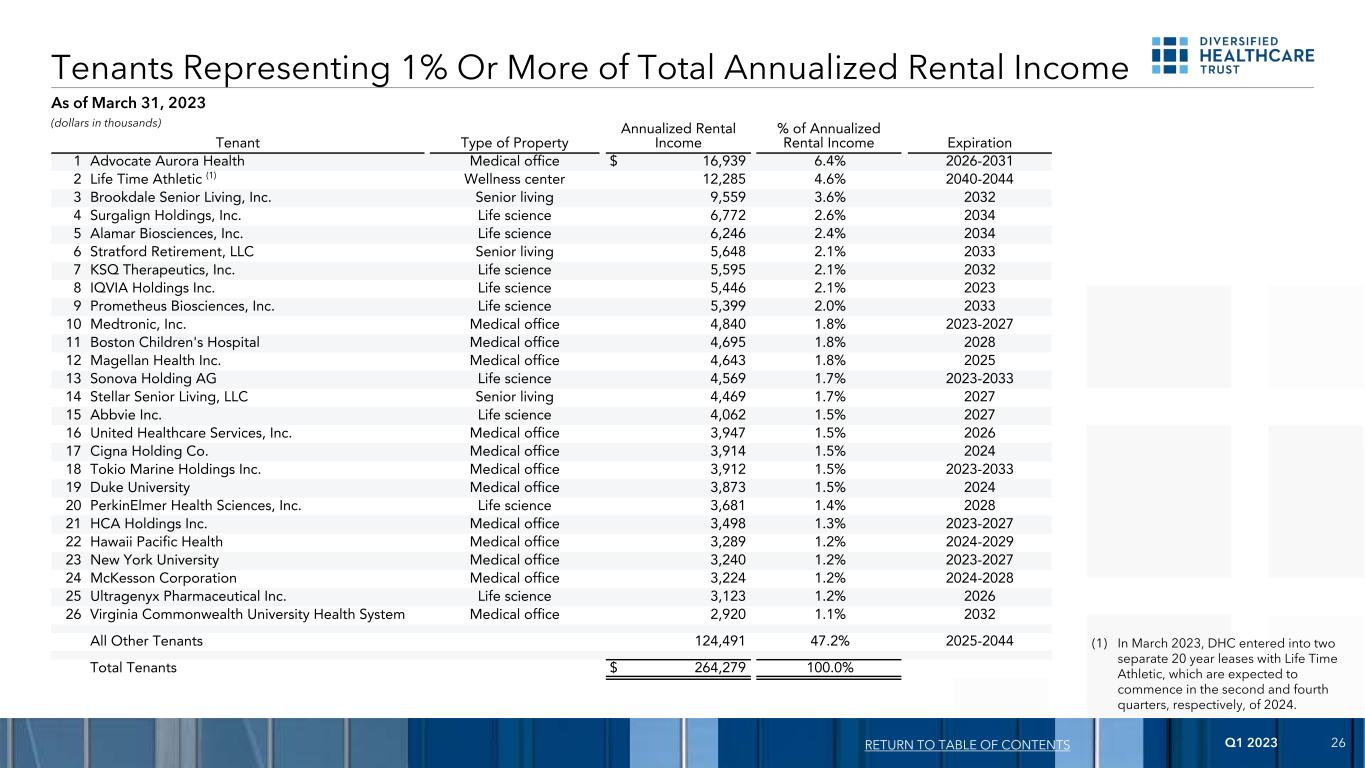Click the Advocate Aurora Health tenant row

[x=167, y=161]
